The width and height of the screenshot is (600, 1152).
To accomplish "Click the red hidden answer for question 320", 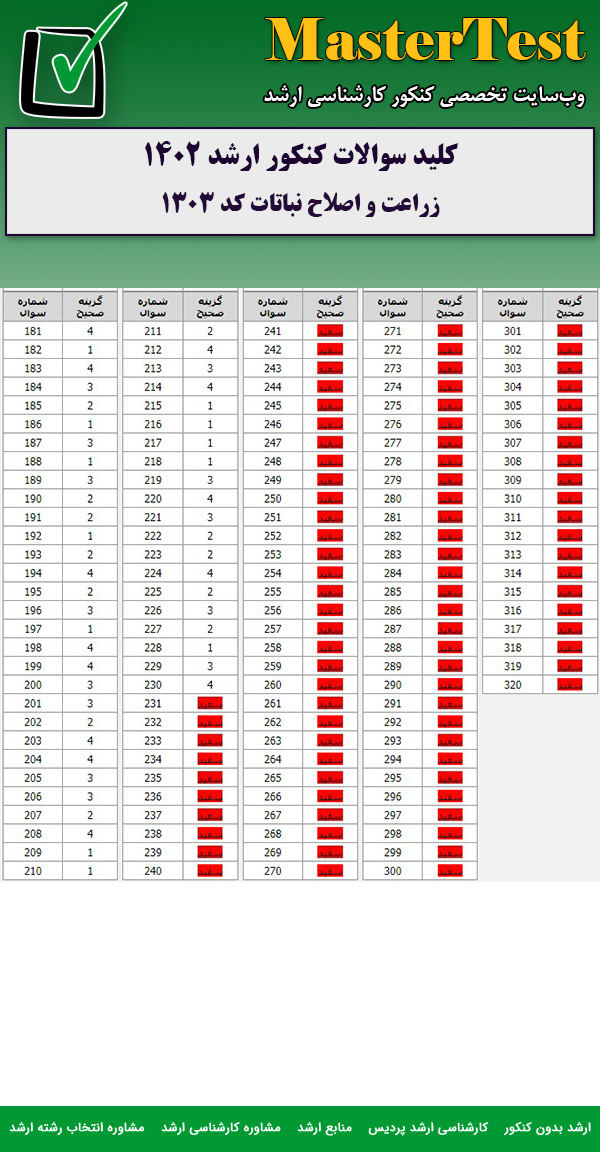I will pos(570,685).
